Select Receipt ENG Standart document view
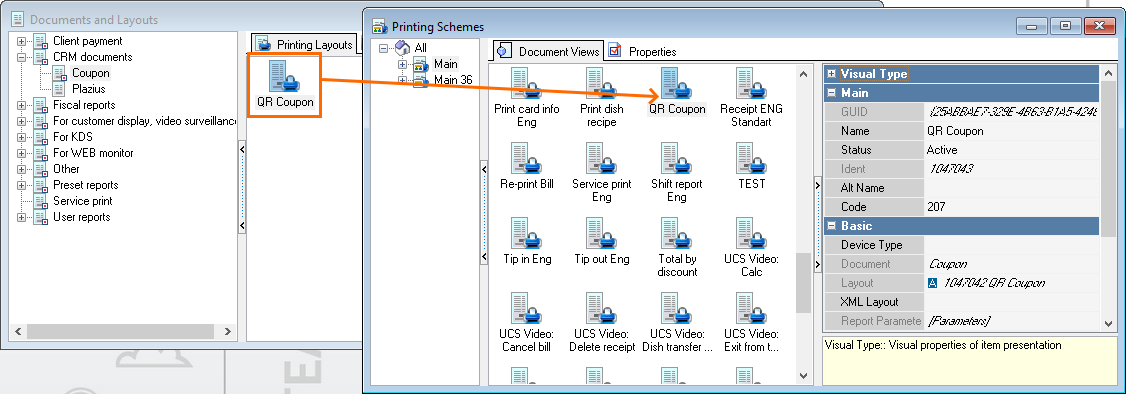 (751, 98)
